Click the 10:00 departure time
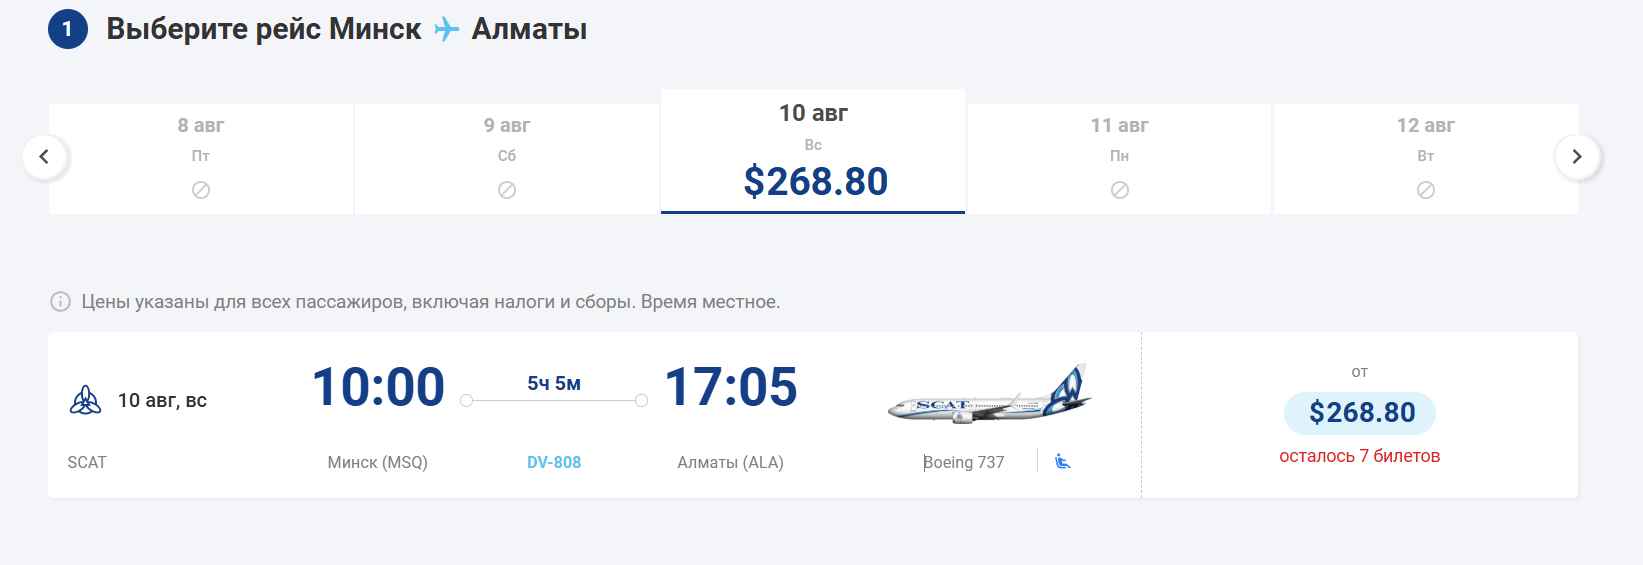 [x=378, y=387]
